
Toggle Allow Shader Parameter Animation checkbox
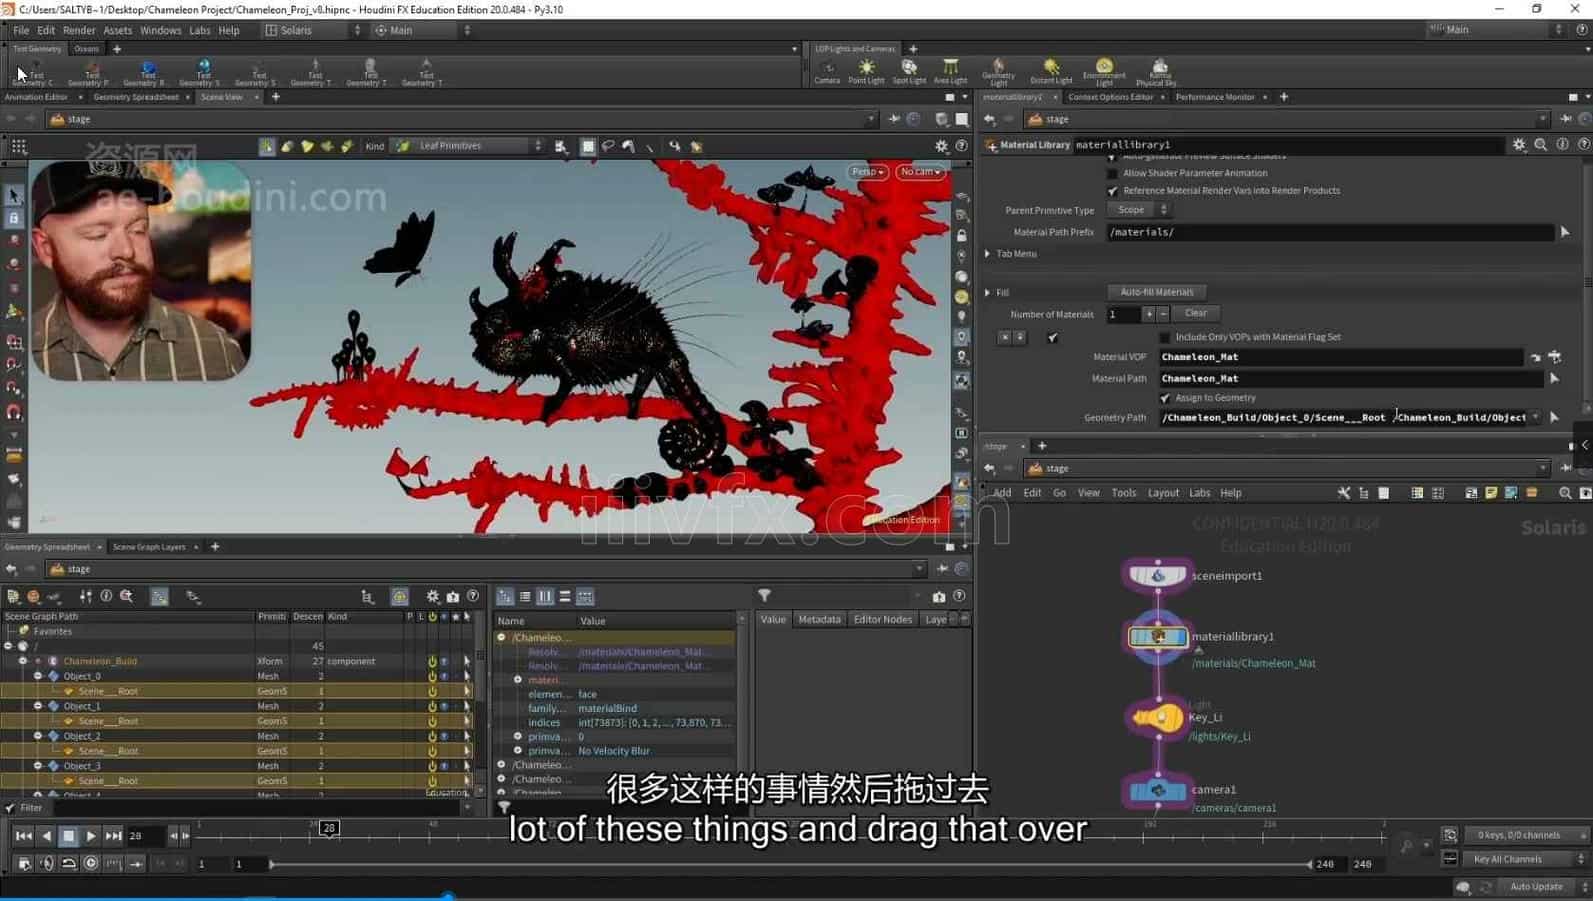click(x=1112, y=173)
